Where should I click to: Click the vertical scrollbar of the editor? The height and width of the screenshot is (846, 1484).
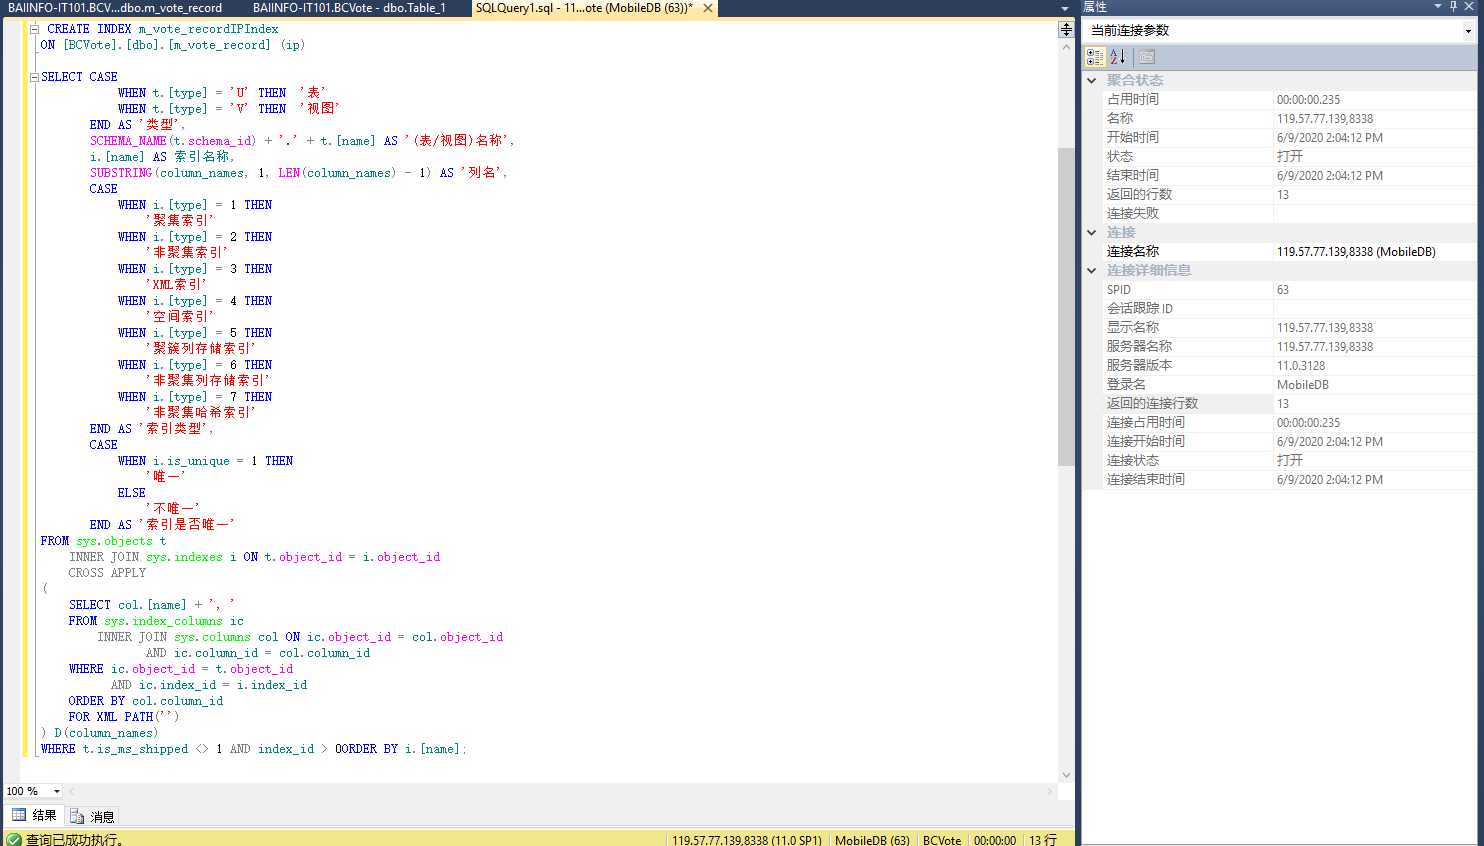[x=1066, y=306]
